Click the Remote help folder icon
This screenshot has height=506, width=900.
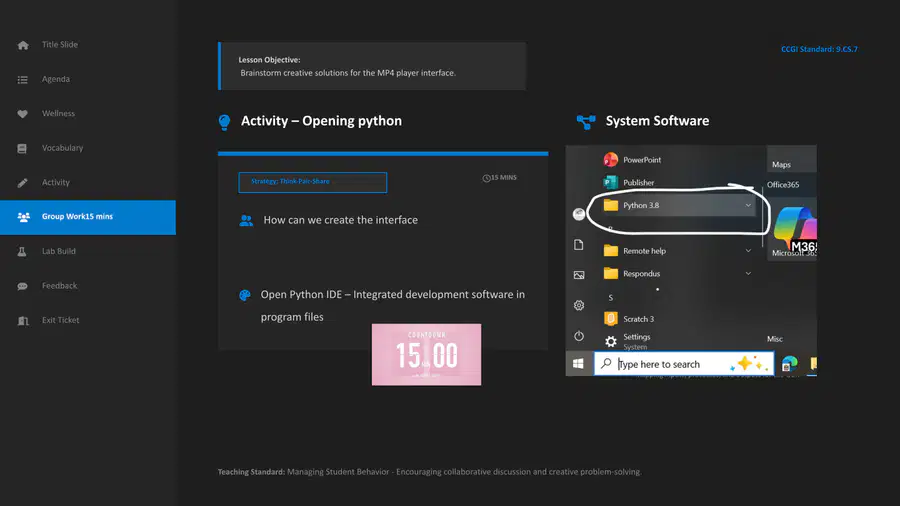tap(611, 251)
